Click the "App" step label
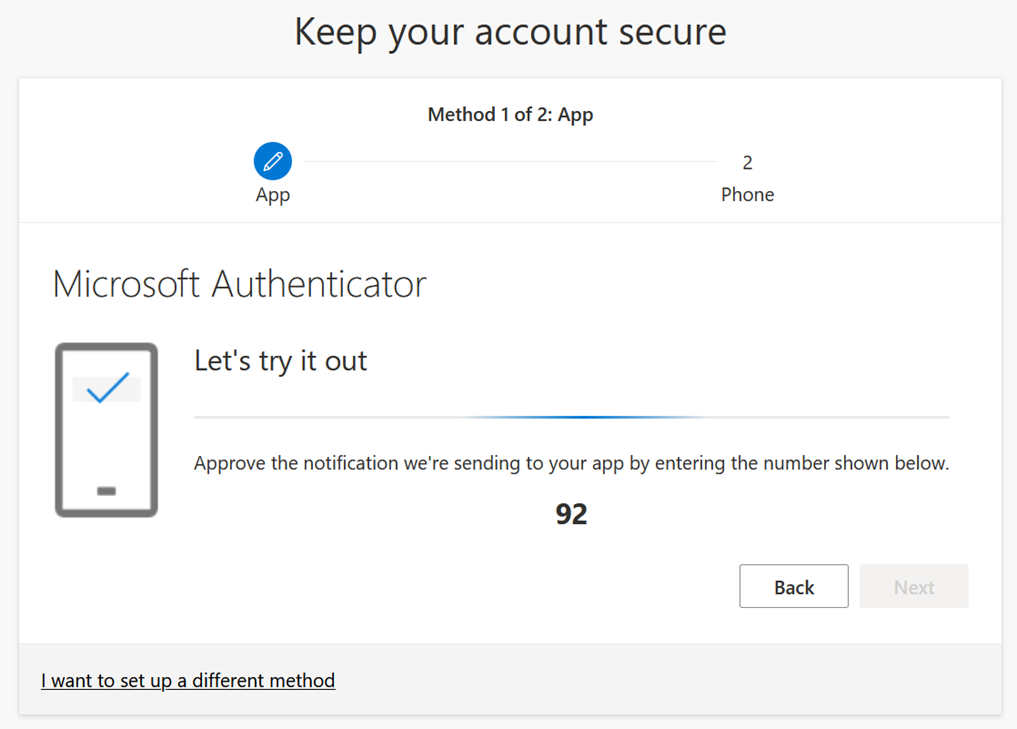Image resolution: width=1017 pixels, height=729 pixels. pyautogui.click(x=272, y=194)
